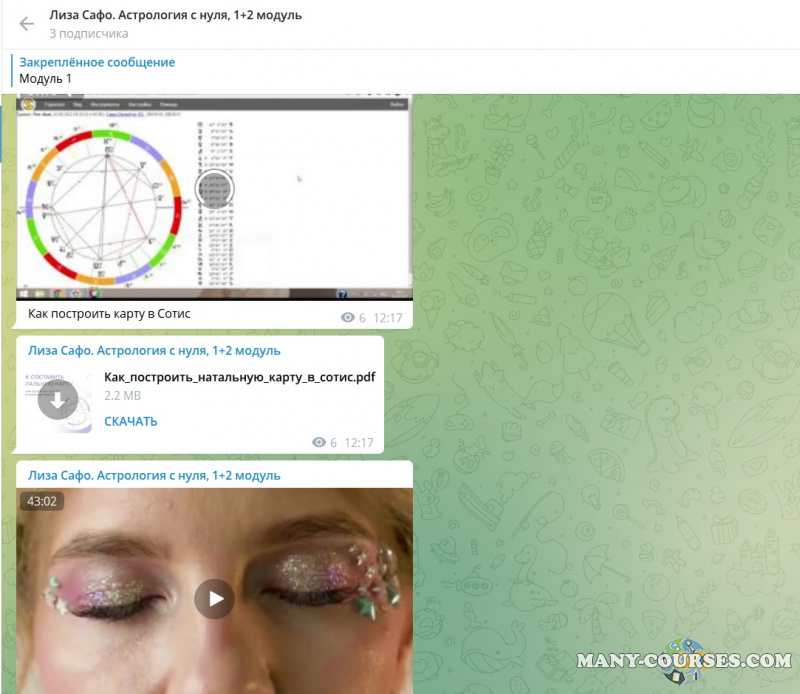
Task: Click the views eye icon on PDF message
Action: 319,443
